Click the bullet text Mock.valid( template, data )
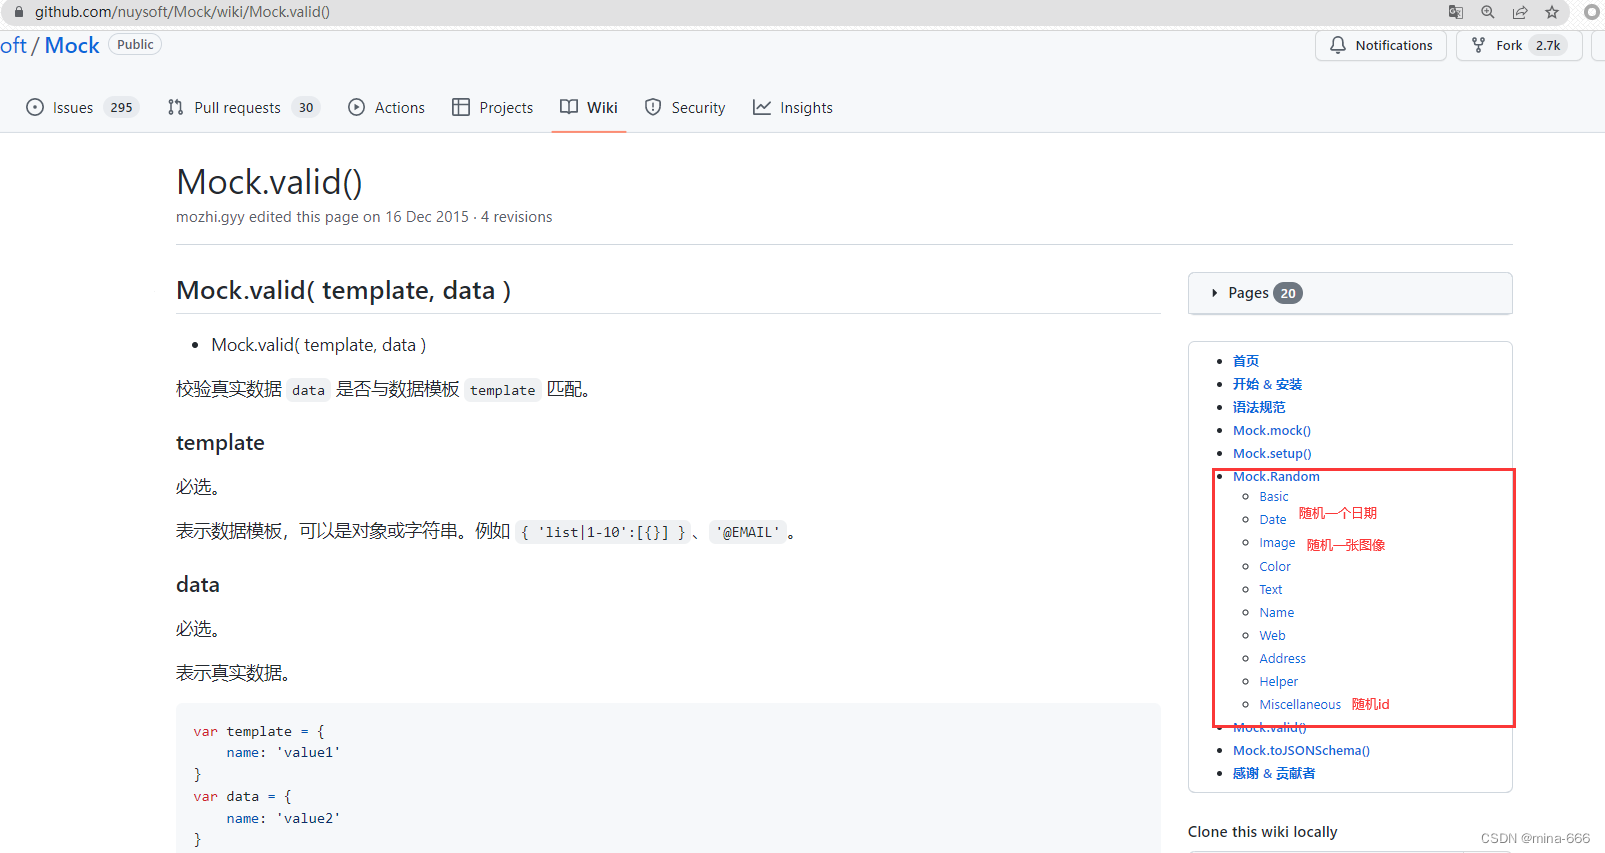Viewport: 1605px width, 853px height. tap(319, 345)
